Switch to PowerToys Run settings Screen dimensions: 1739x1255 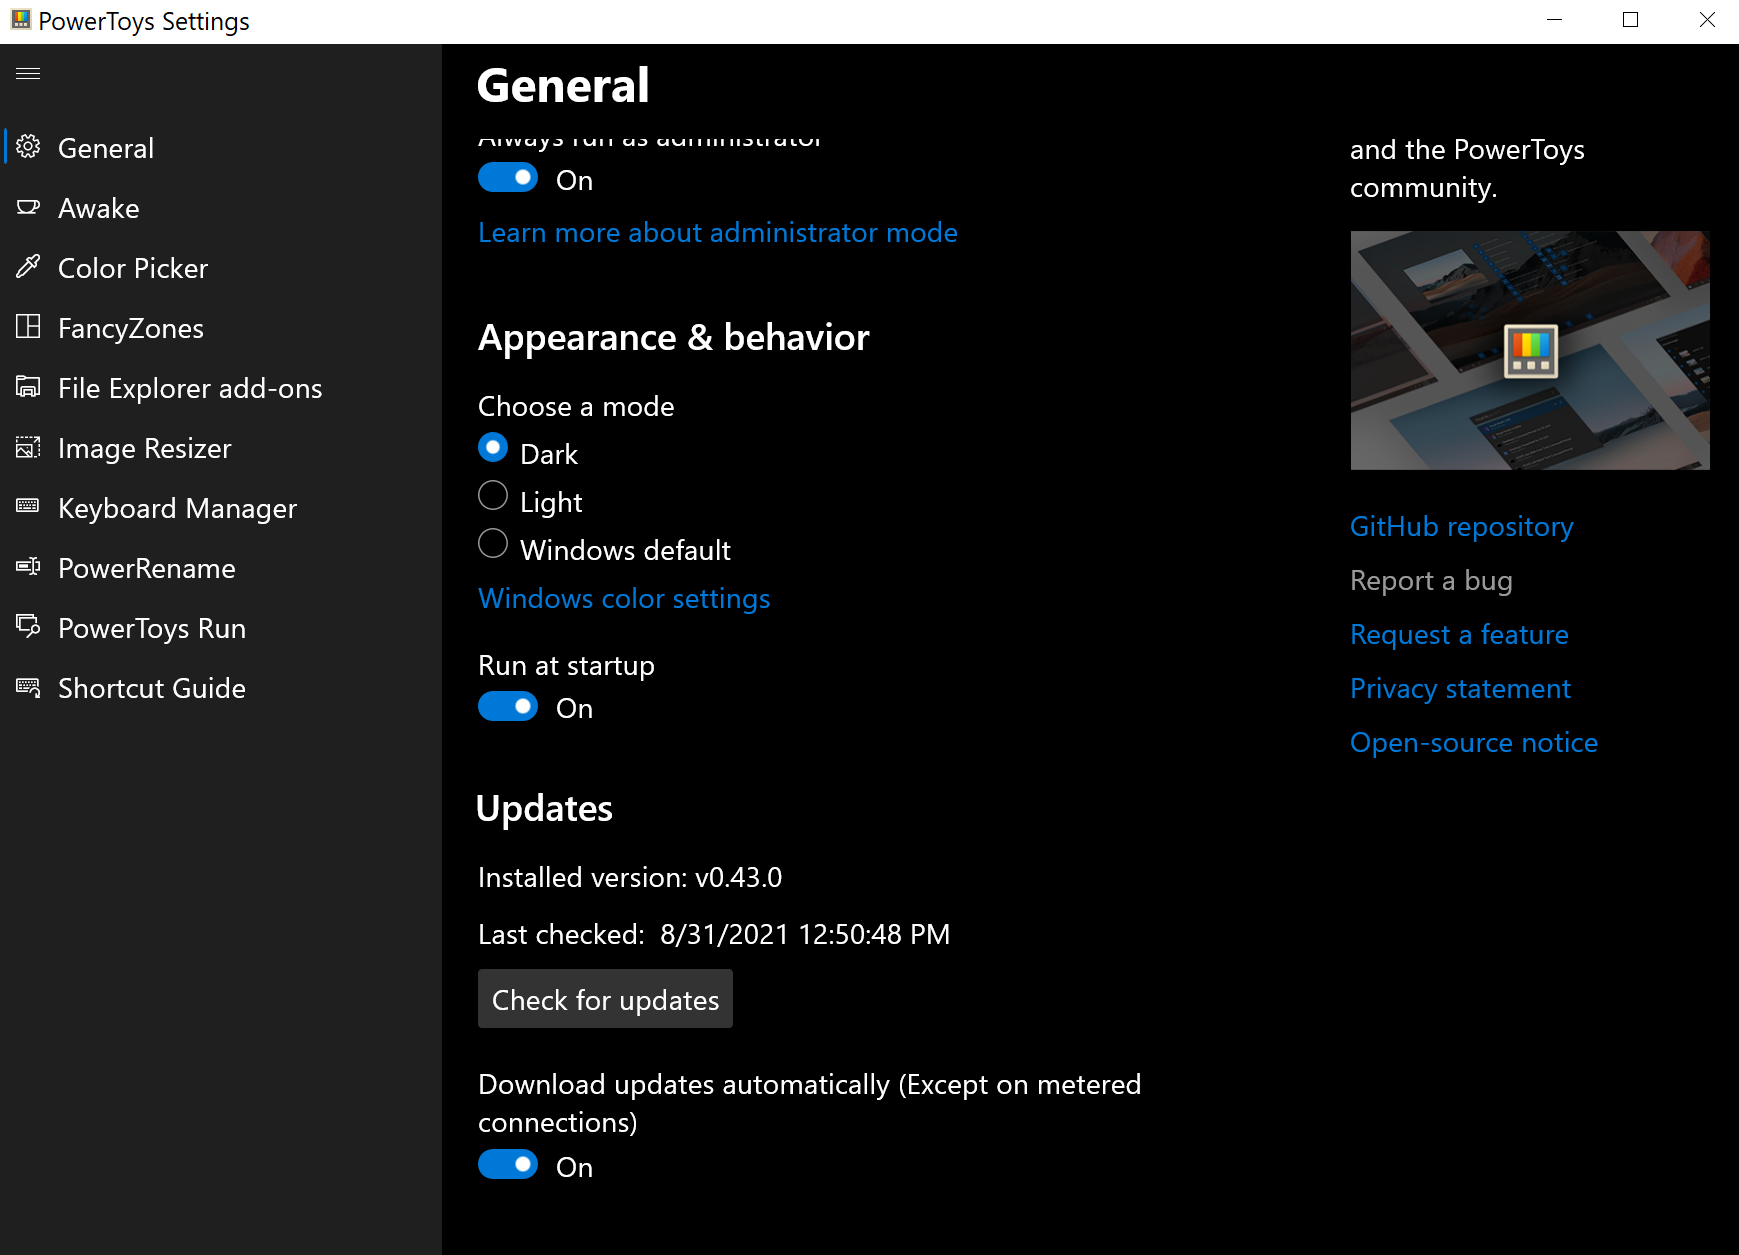[221, 628]
